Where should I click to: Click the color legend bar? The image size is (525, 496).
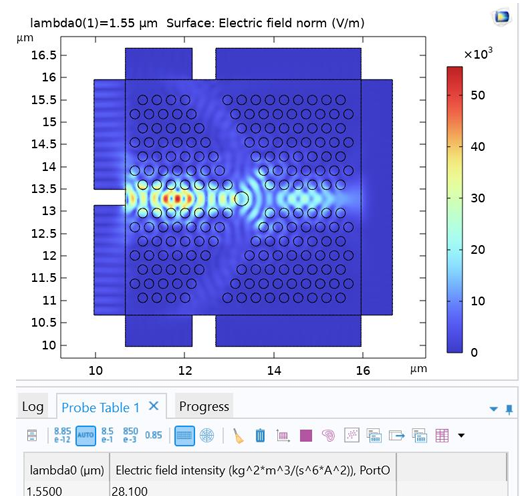pos(455,209)
